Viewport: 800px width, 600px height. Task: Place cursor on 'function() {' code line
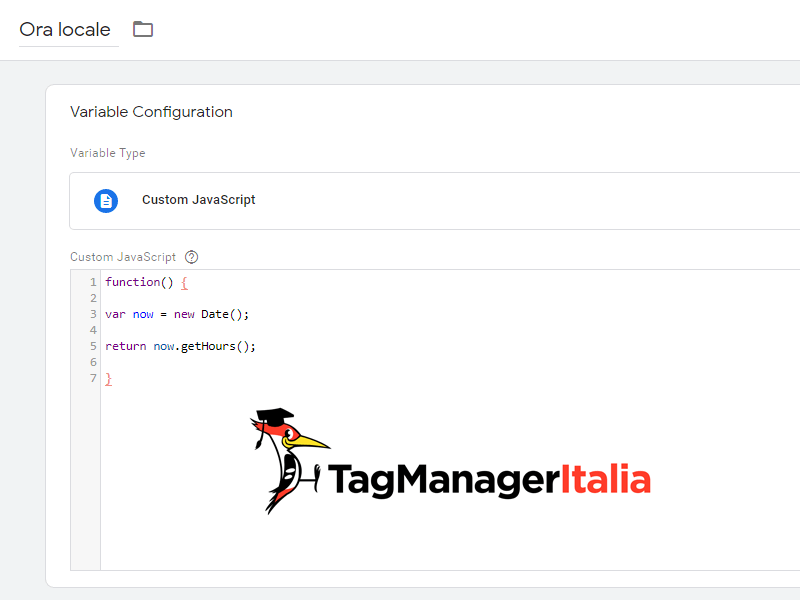[146, 282]
